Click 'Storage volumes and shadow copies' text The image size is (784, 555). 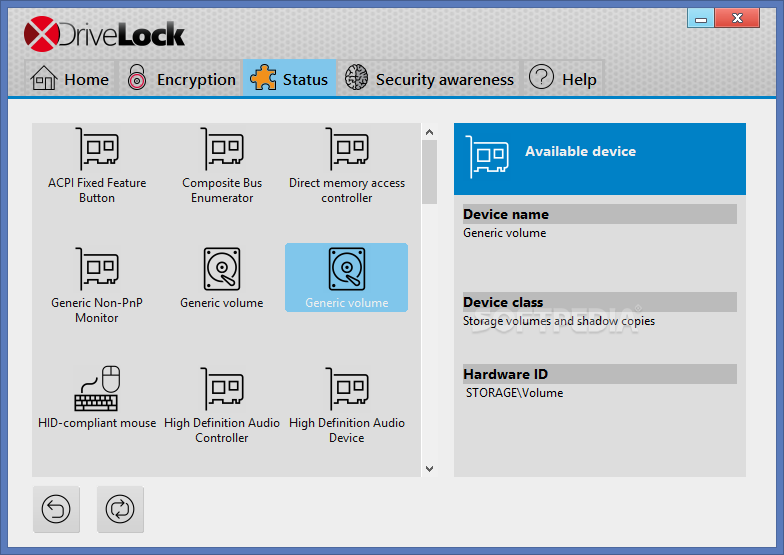[558, 321]
